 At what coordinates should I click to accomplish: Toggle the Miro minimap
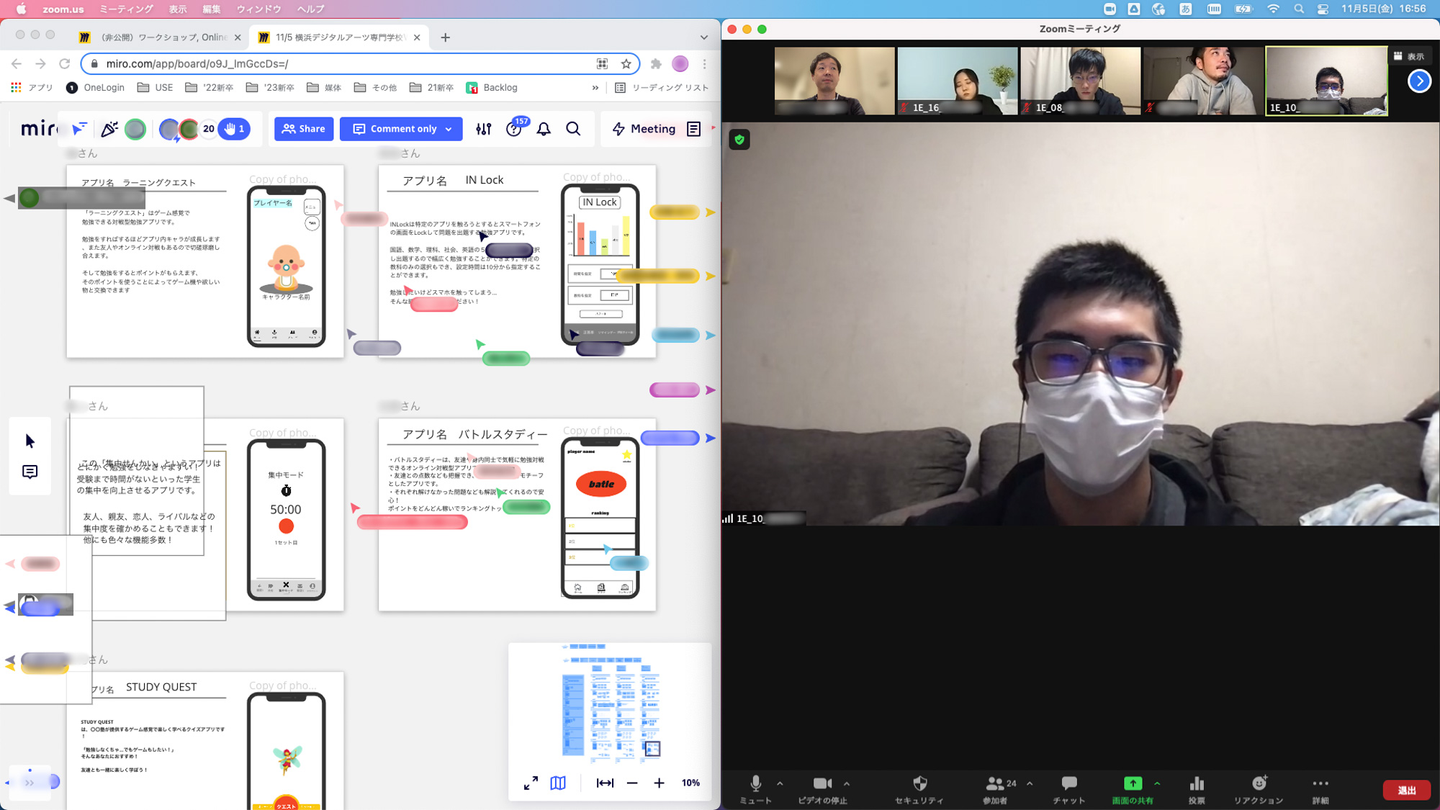pos(558,783)
